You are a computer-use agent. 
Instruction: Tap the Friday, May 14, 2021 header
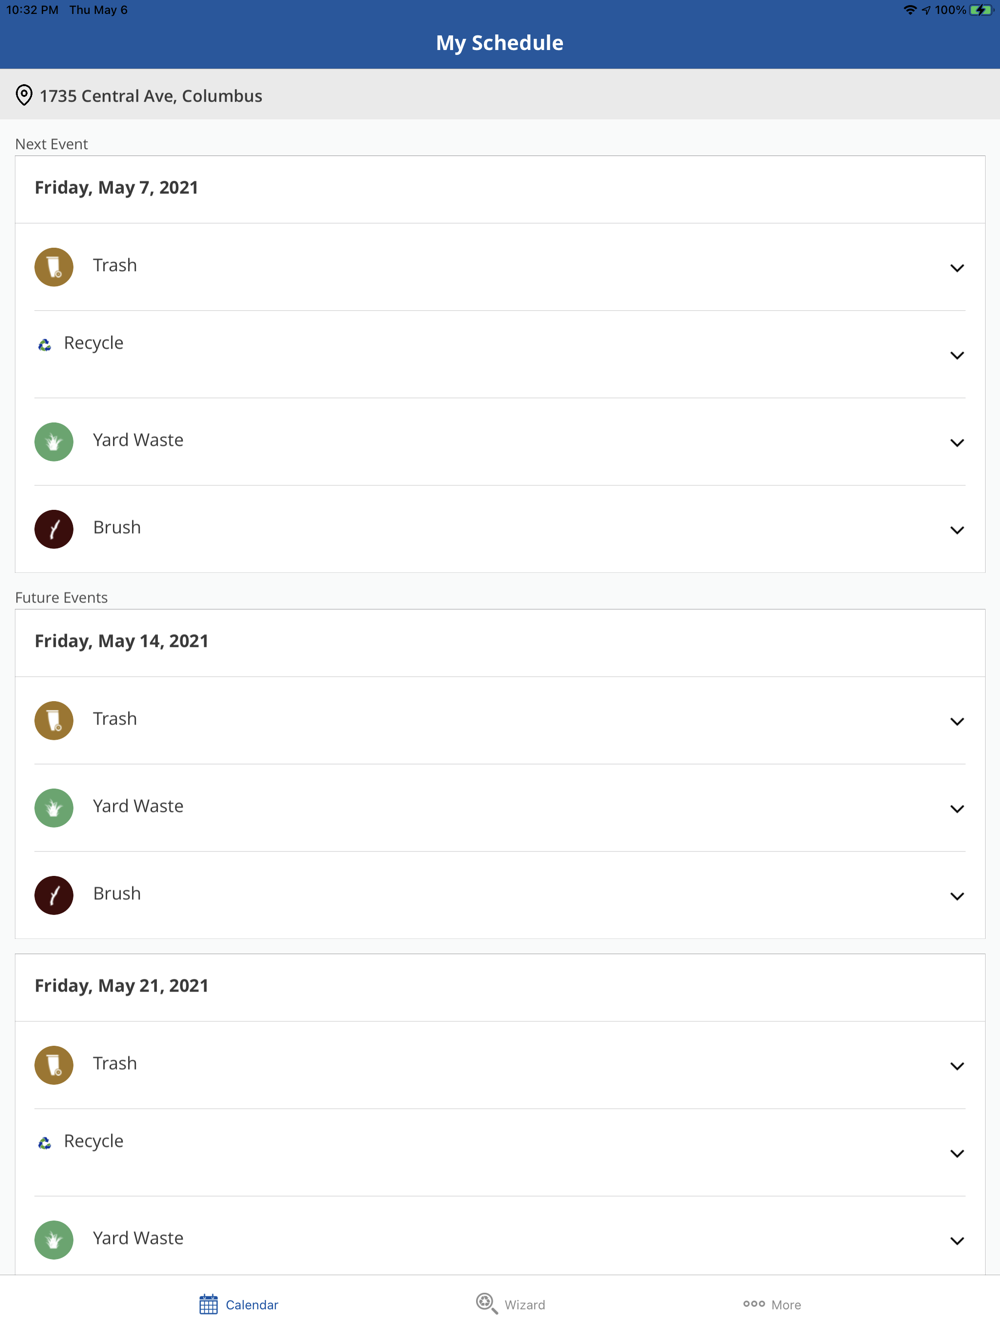click(122, 641)
